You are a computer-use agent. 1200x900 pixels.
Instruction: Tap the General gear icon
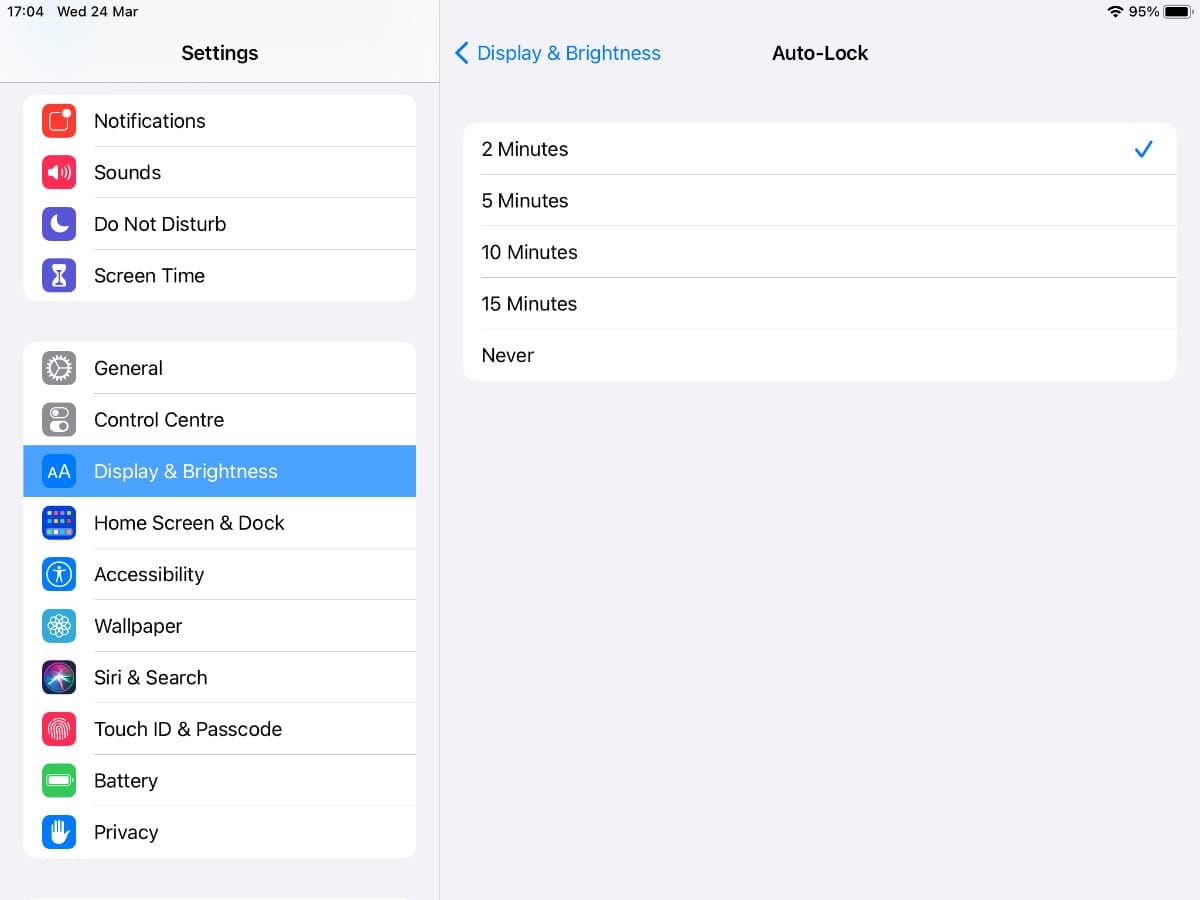pos(59,368)
